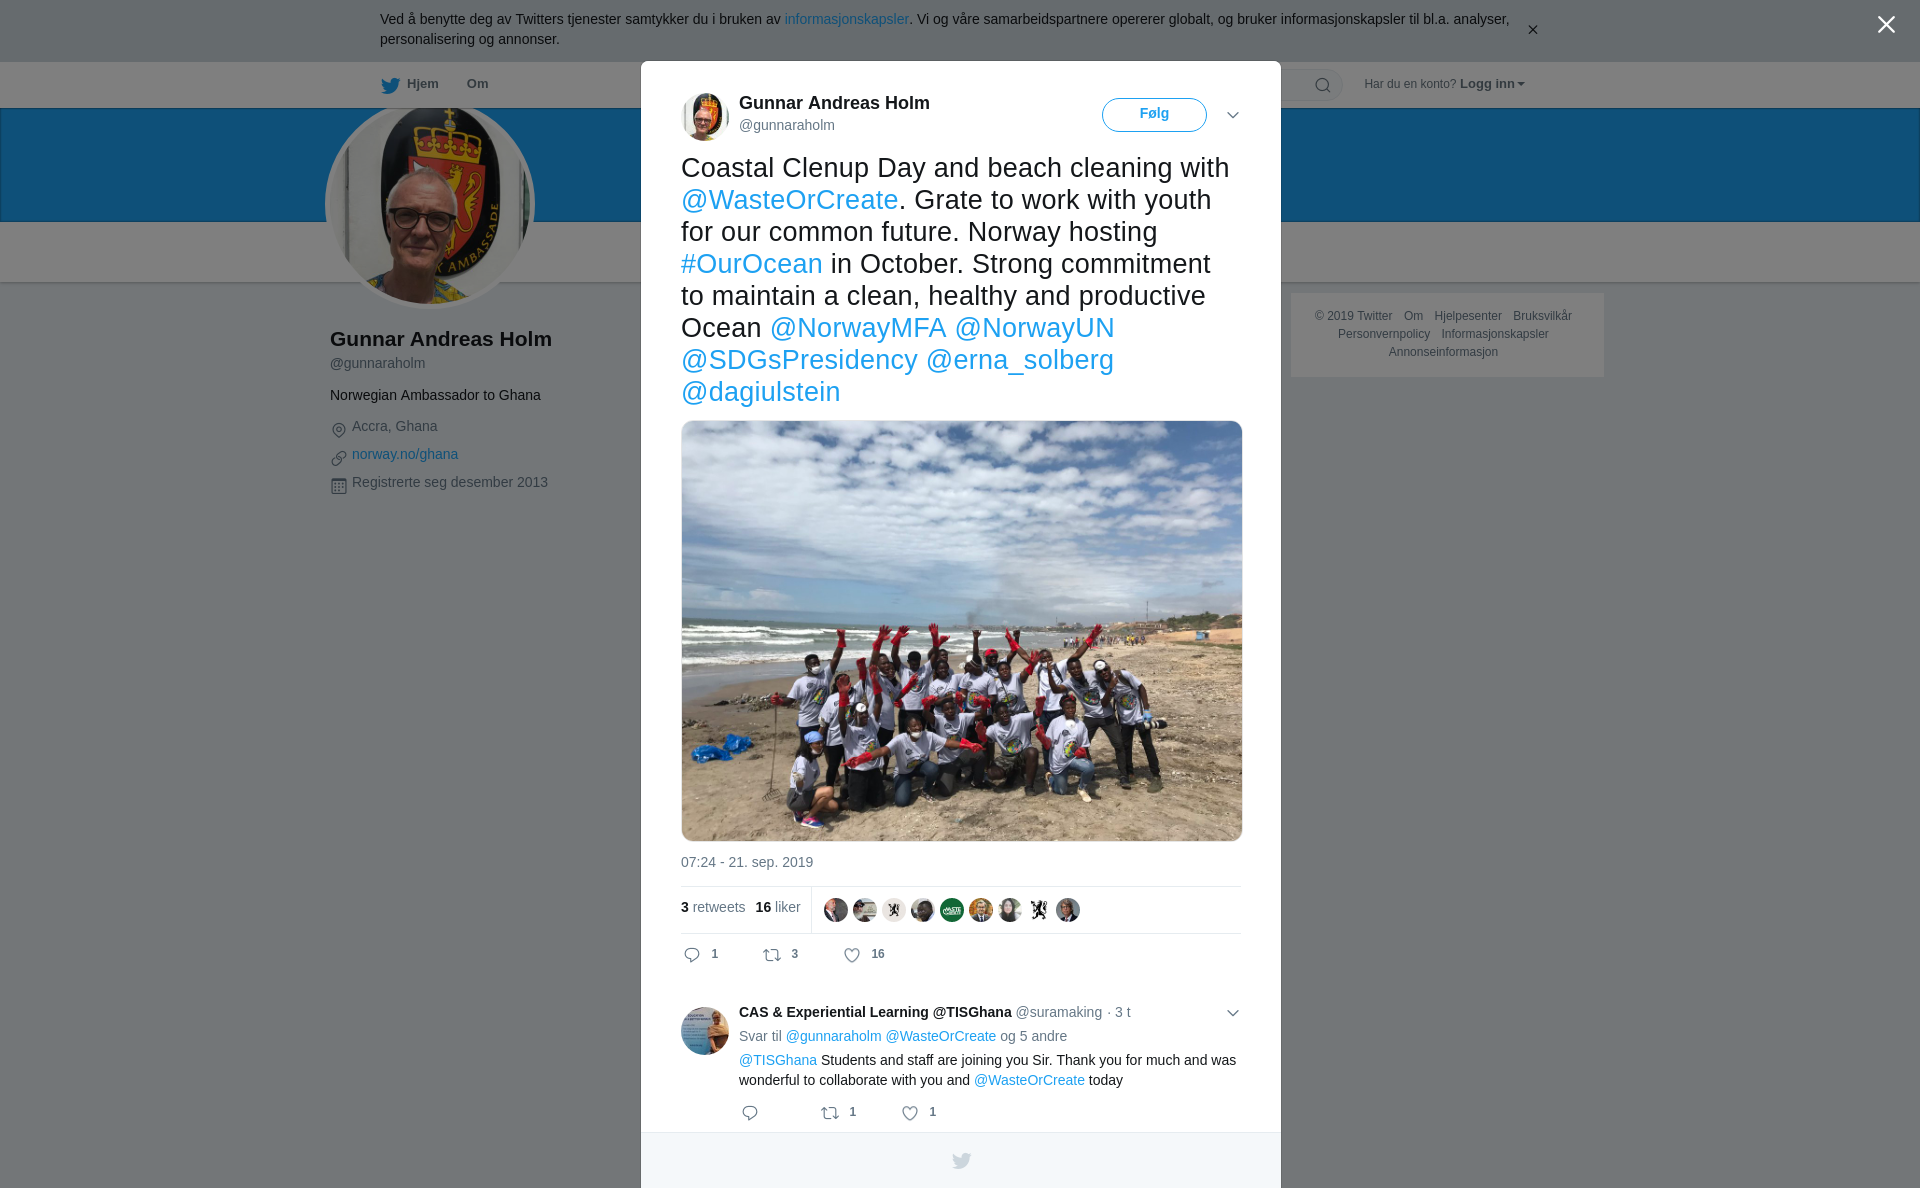Retweet the @suramaking reply
The height and width of the screenshot is (1188, 1920).
[x=830, y=1113]
